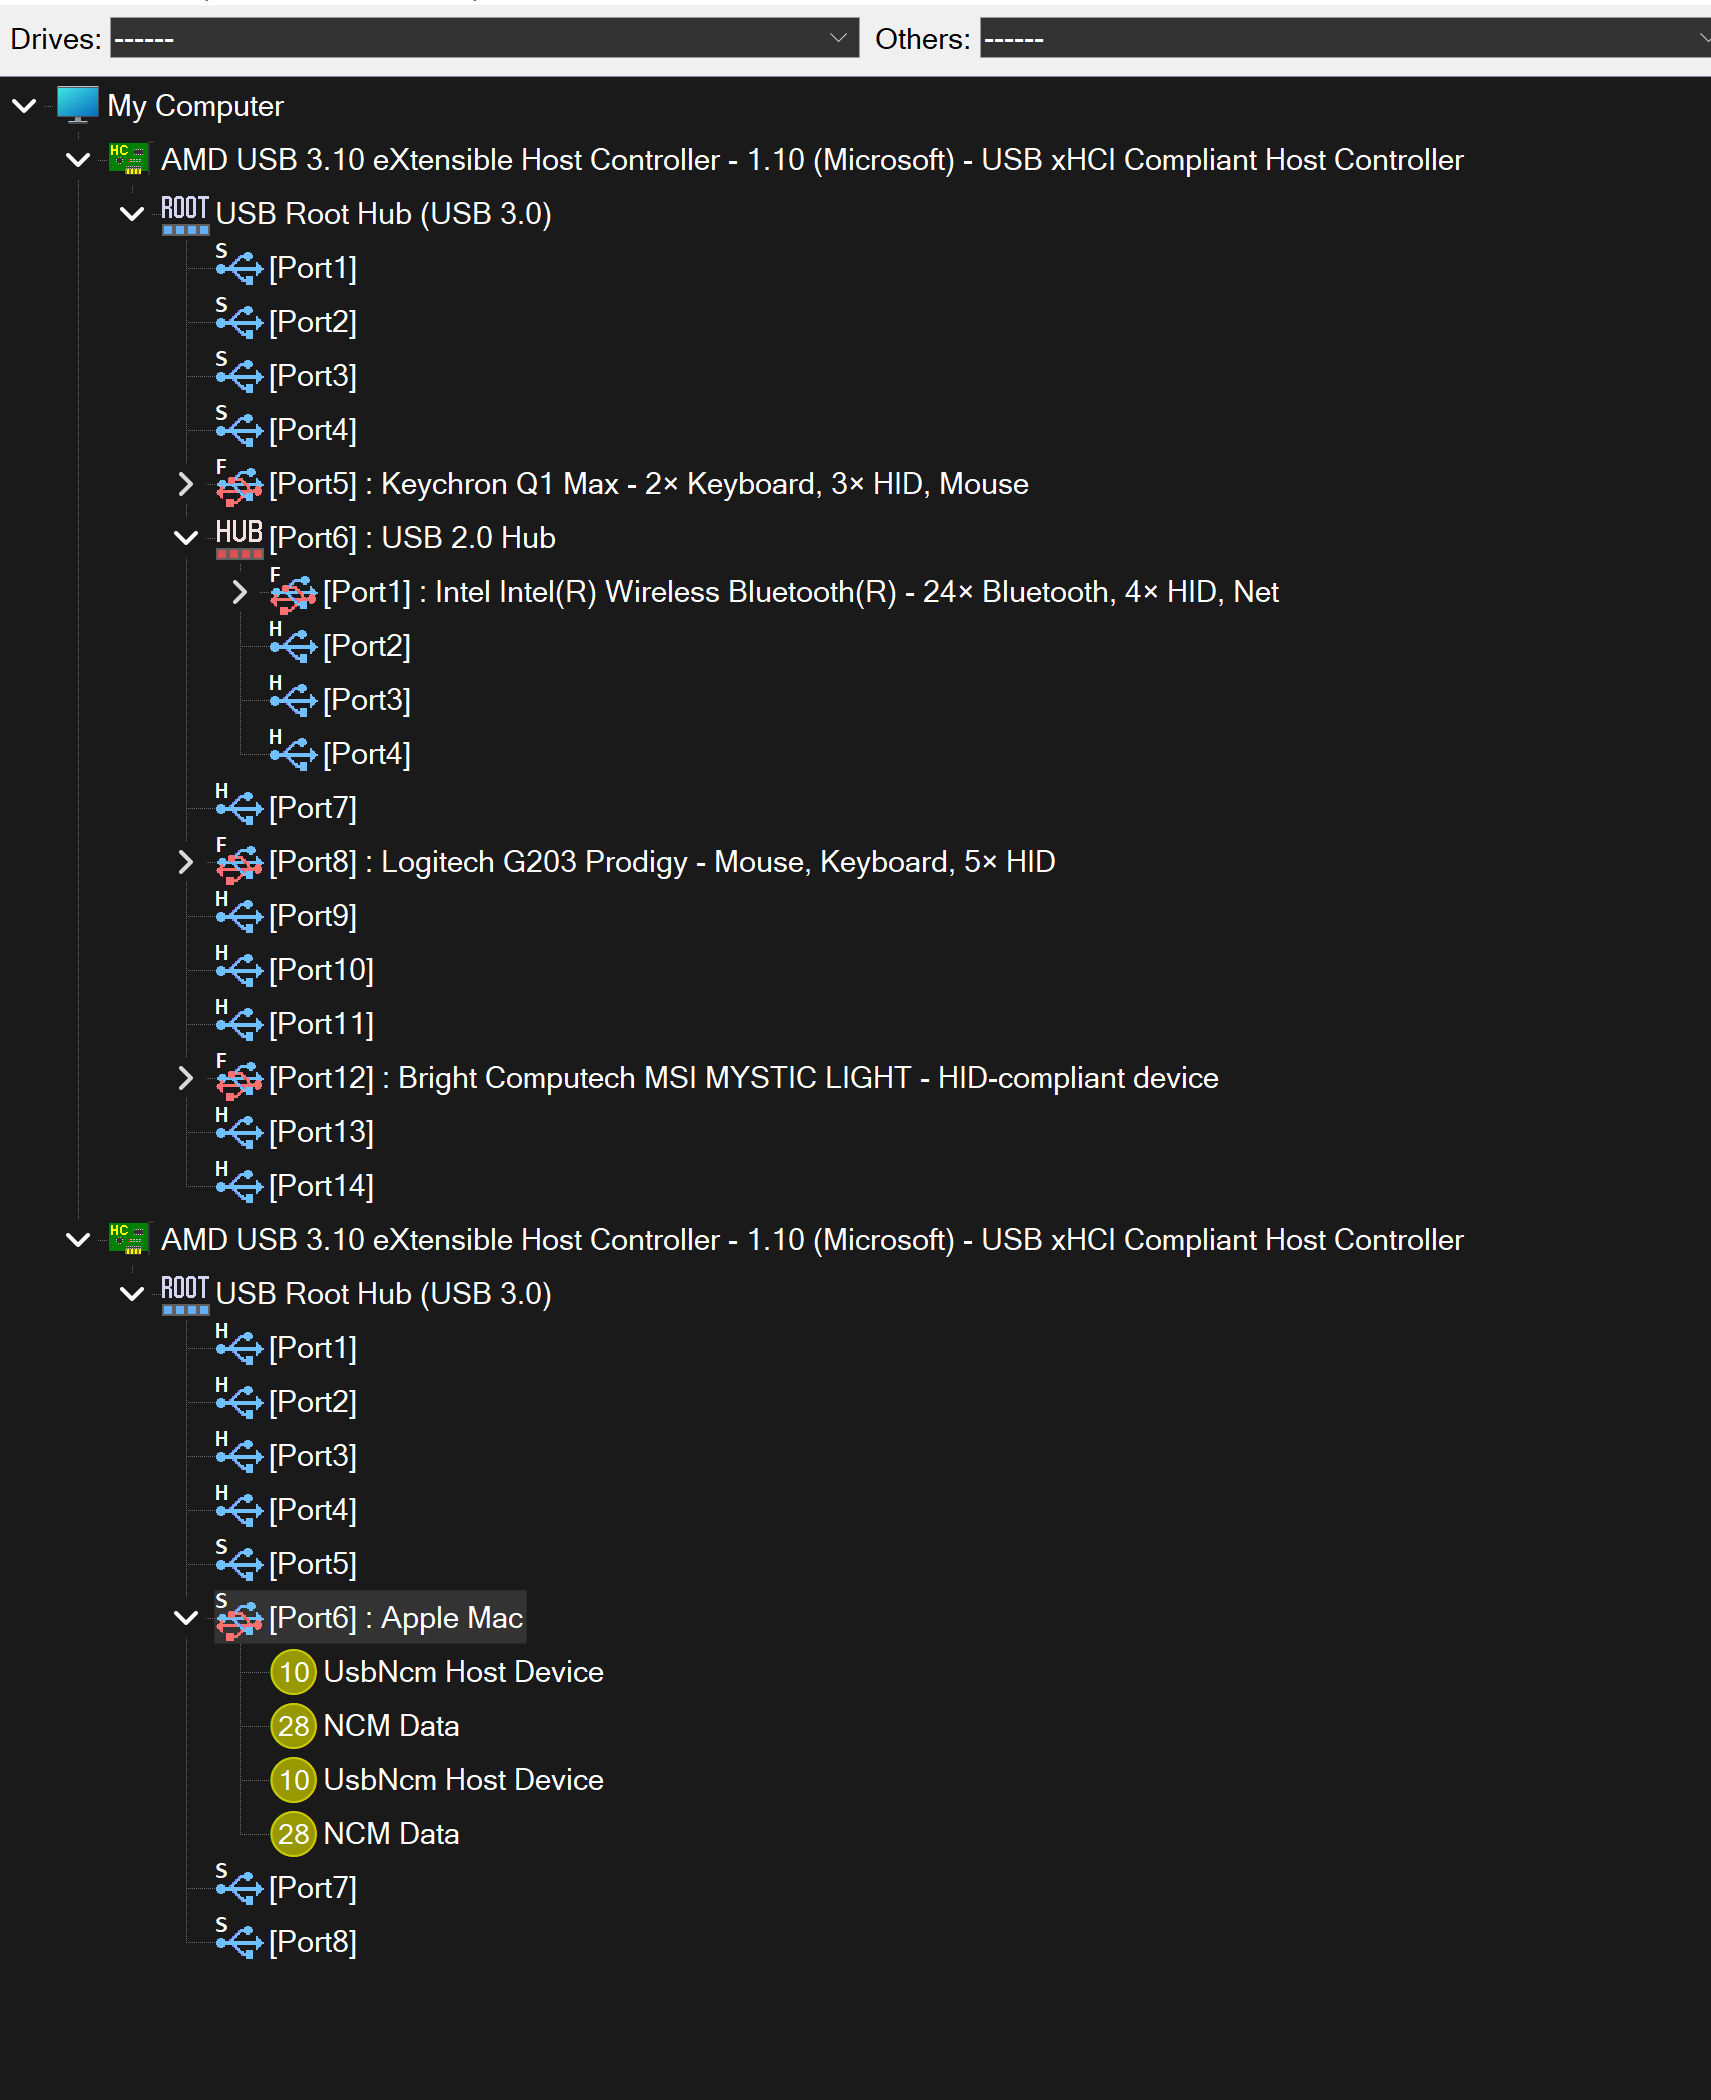Click the Apple Mac USB device icon
Image resolution: width=1711 pixels, height=2100 pixels.
239,1618
